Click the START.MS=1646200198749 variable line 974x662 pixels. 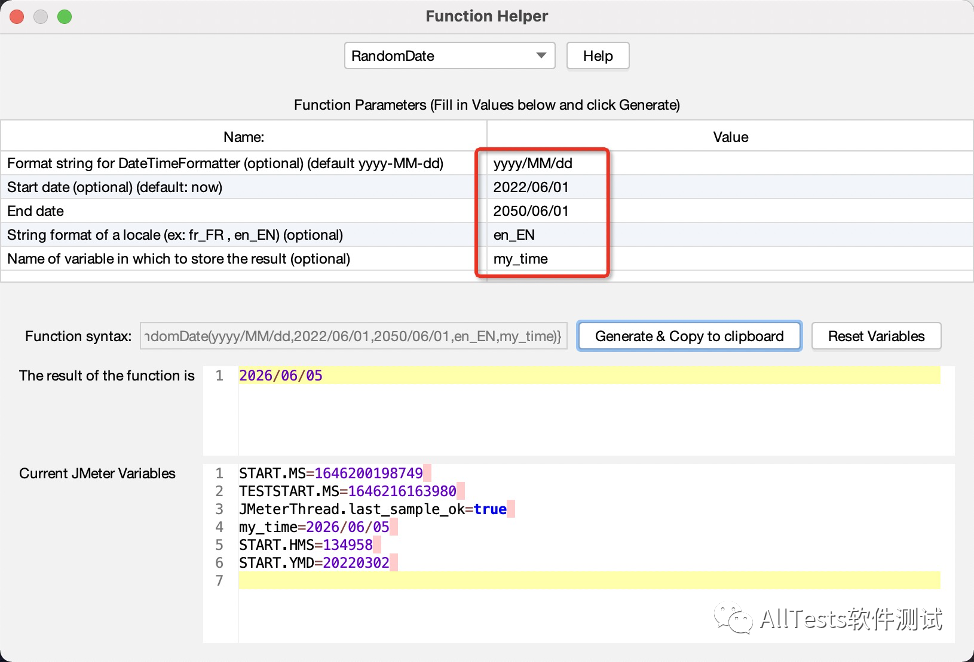coord(334,473)
